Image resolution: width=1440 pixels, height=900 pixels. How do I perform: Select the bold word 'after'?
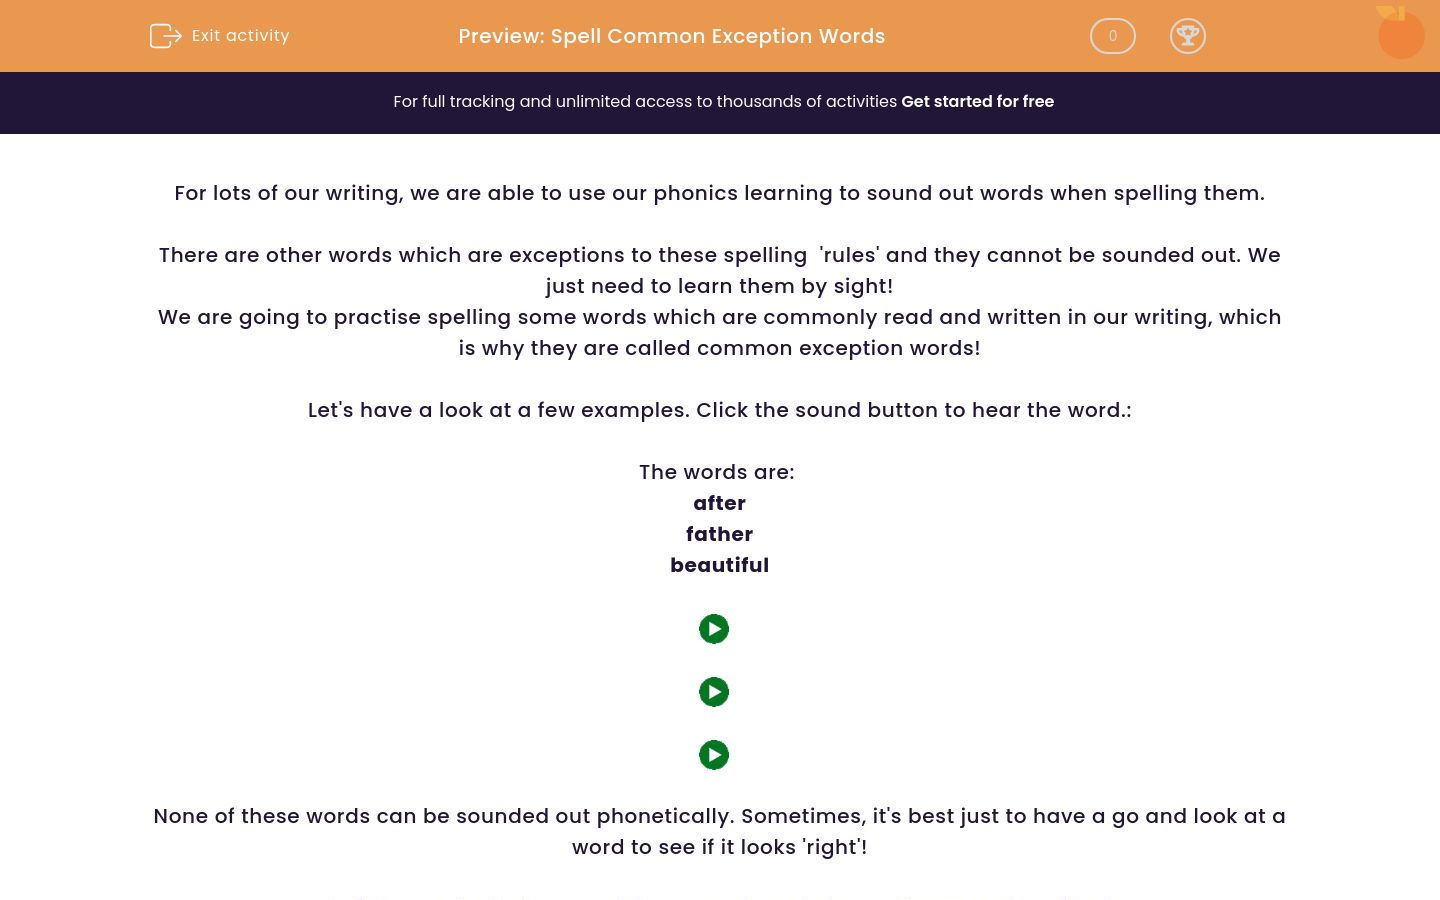[719, 503]
